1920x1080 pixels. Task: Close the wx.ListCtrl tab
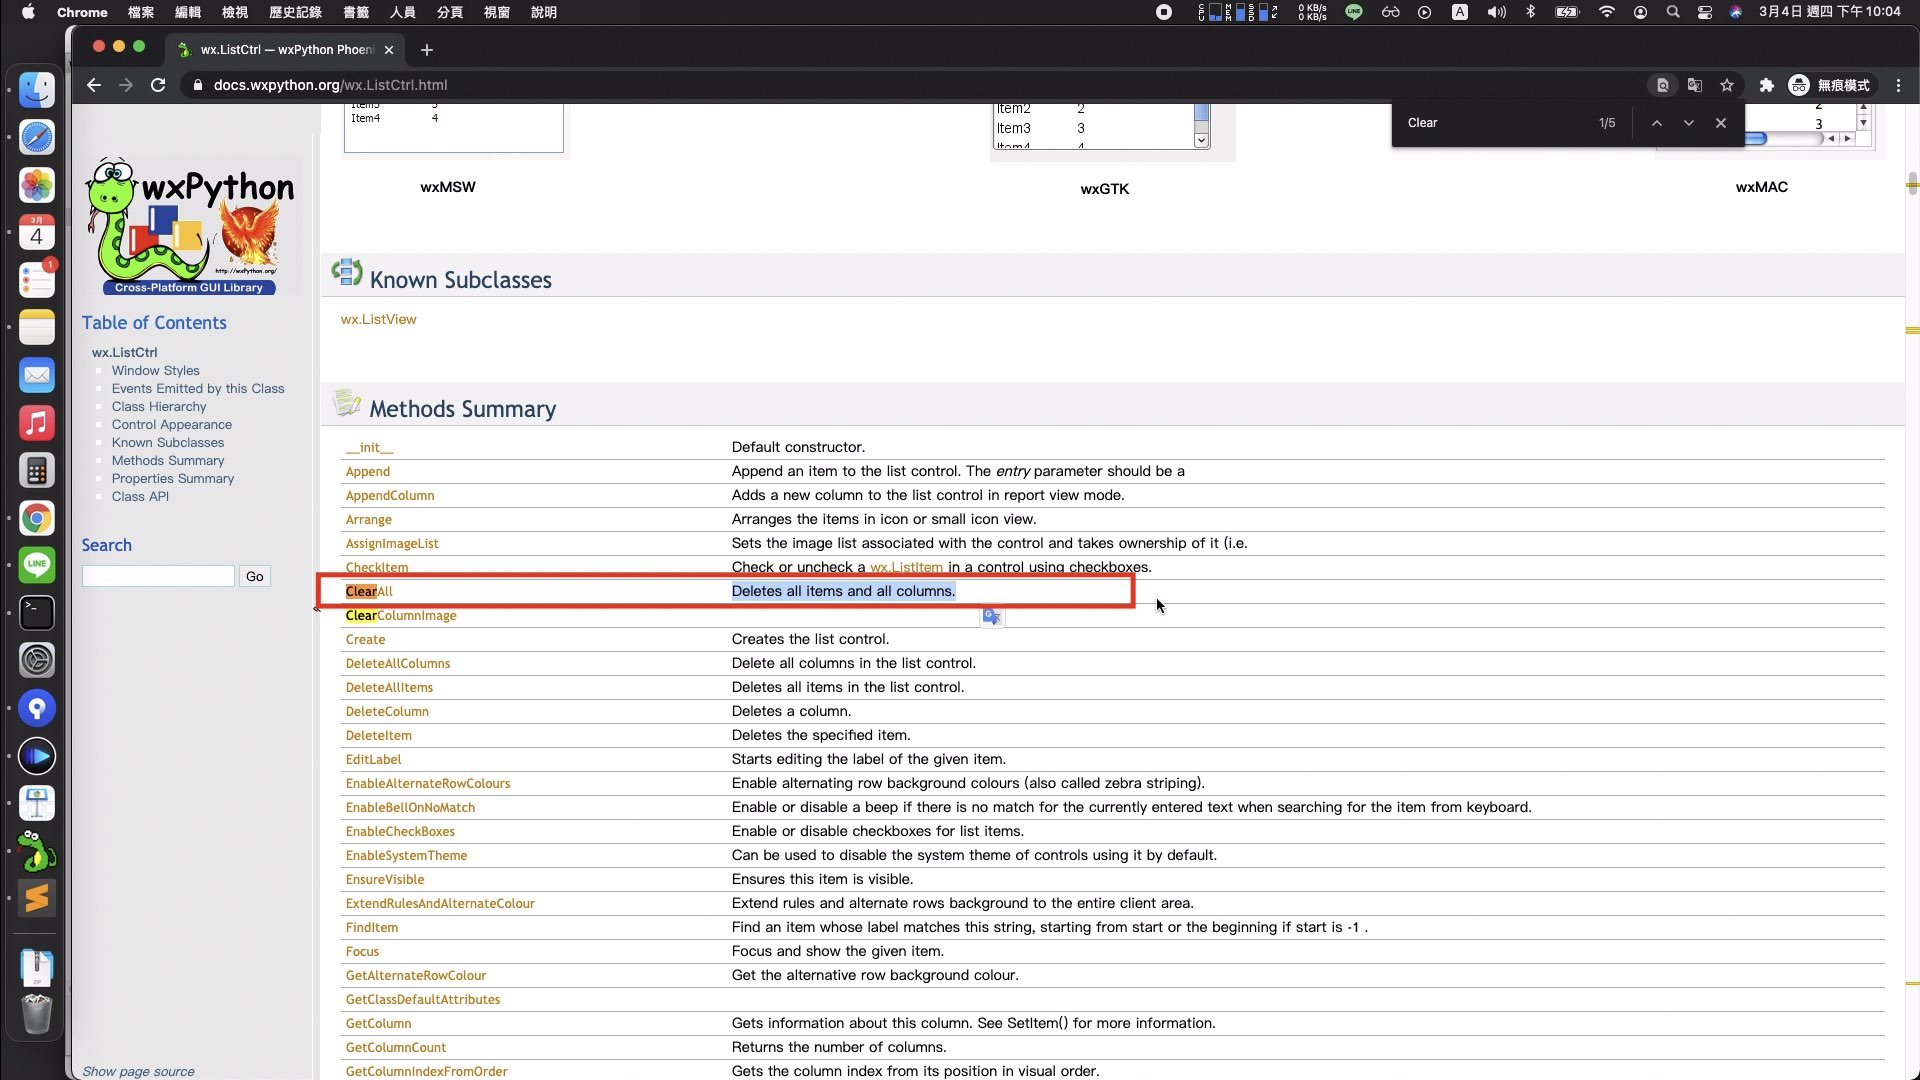[389, 49]
